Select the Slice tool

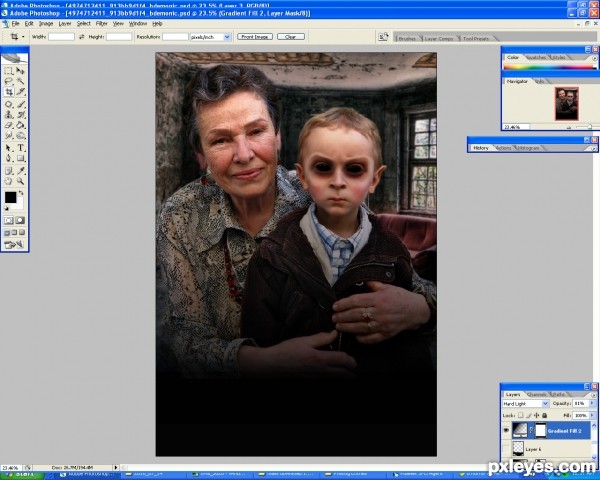[x=20, y=91]
